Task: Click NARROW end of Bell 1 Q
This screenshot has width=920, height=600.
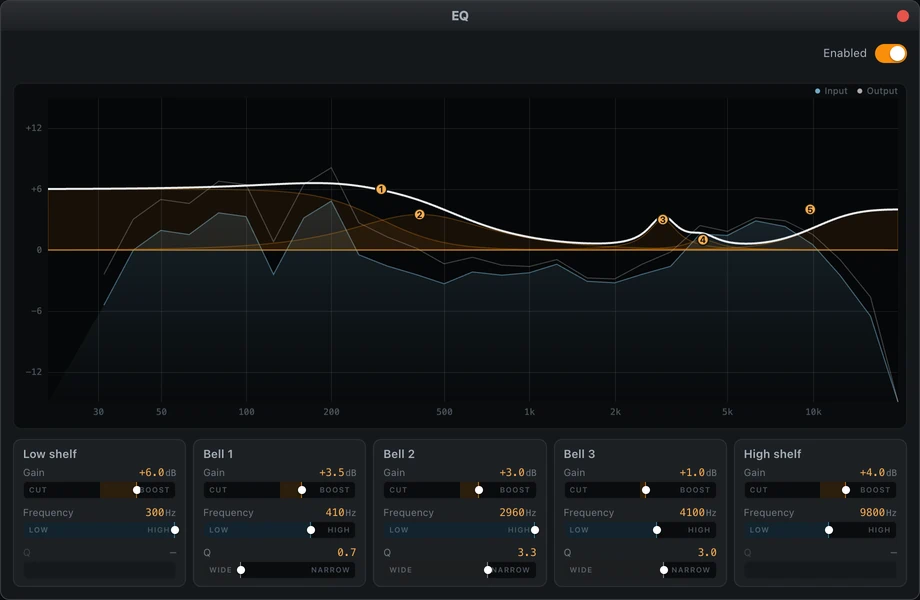Action: tap(330, 570)
